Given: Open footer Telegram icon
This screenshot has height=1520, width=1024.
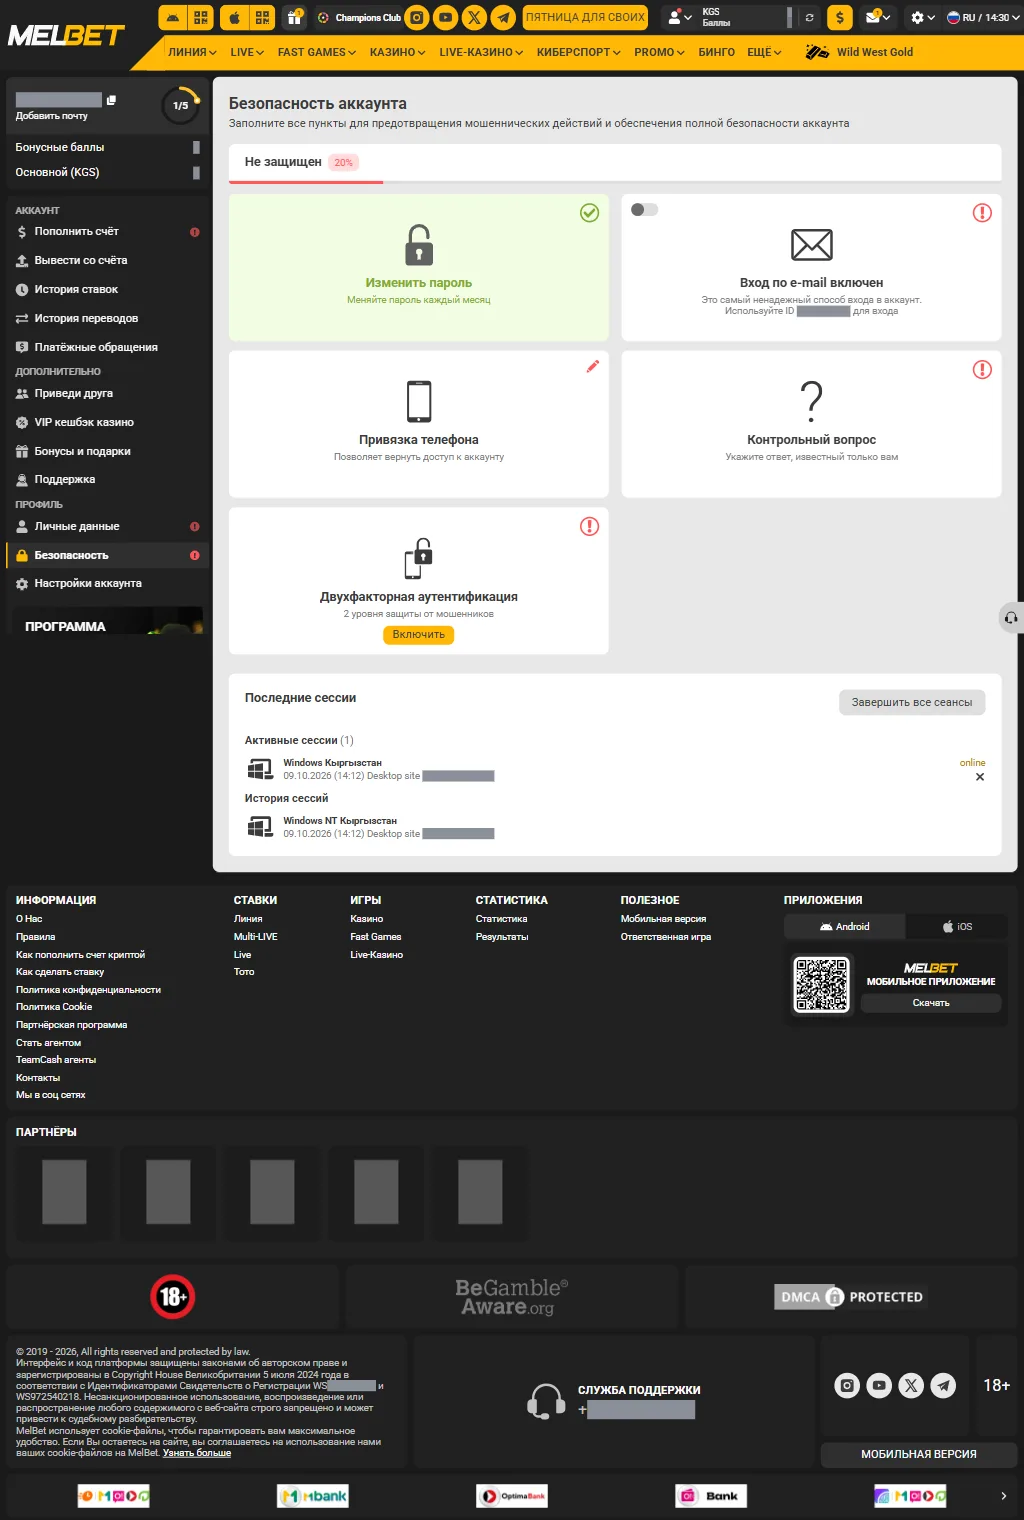Looking at the screenshot, I should [x=943, y=1385].
